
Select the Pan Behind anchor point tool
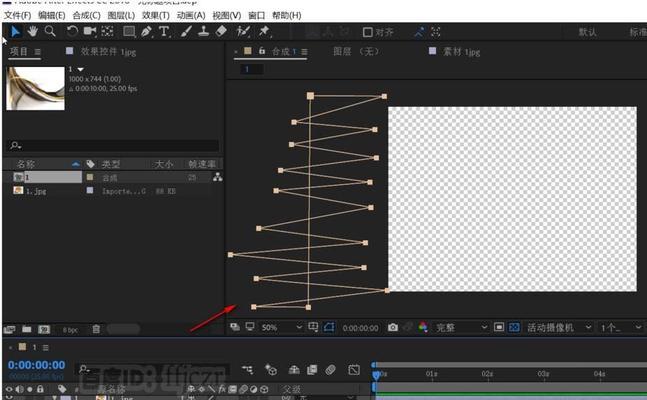coord(108,31)
